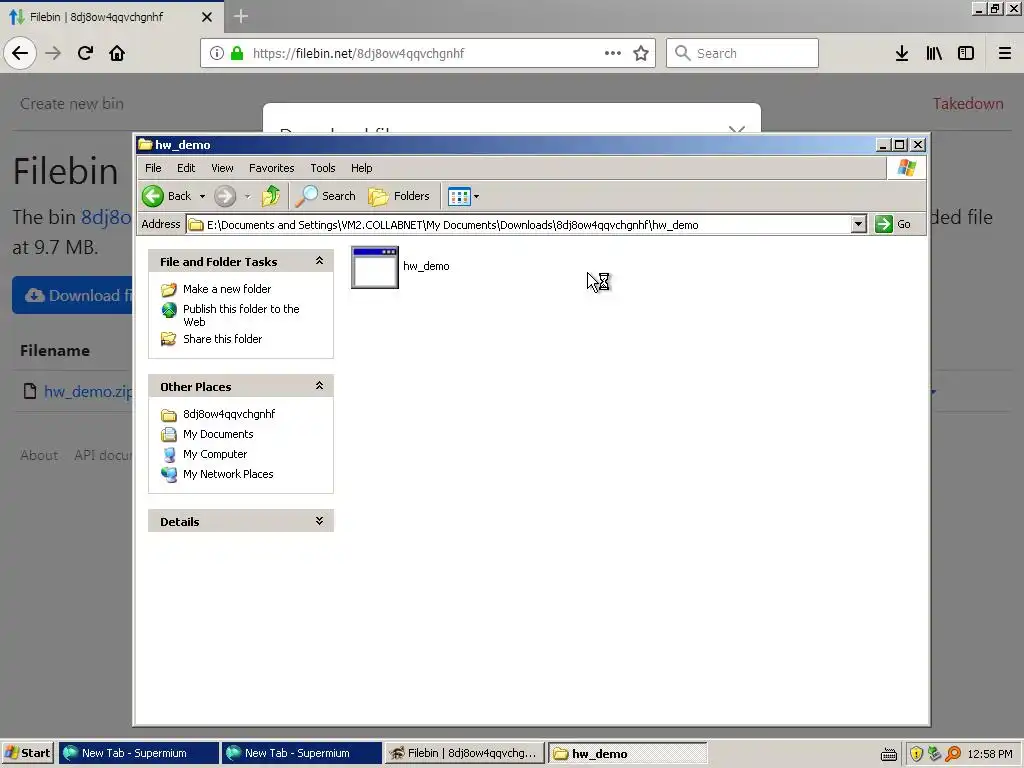Click the magnifier tray icon near clock
The image size is (1024, 768).
[x=953, y=754]
